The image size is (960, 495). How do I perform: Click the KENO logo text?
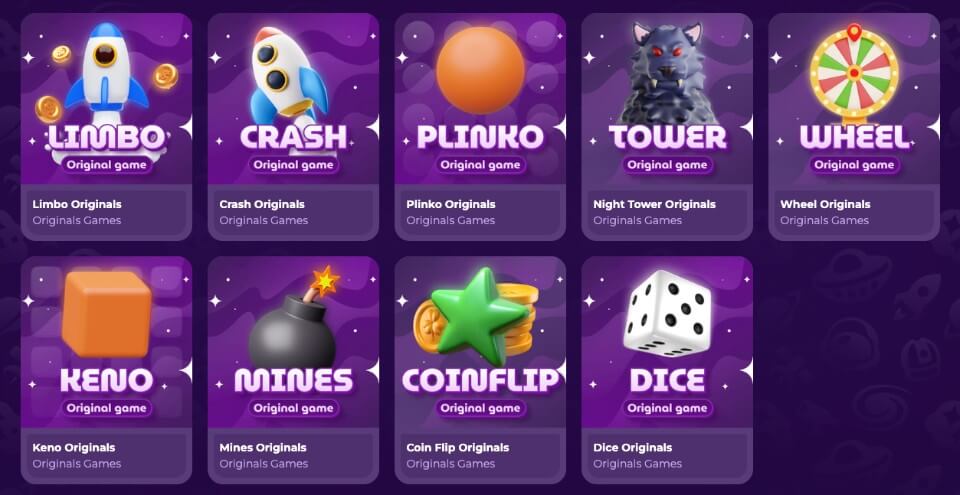[x=107, y=380]
